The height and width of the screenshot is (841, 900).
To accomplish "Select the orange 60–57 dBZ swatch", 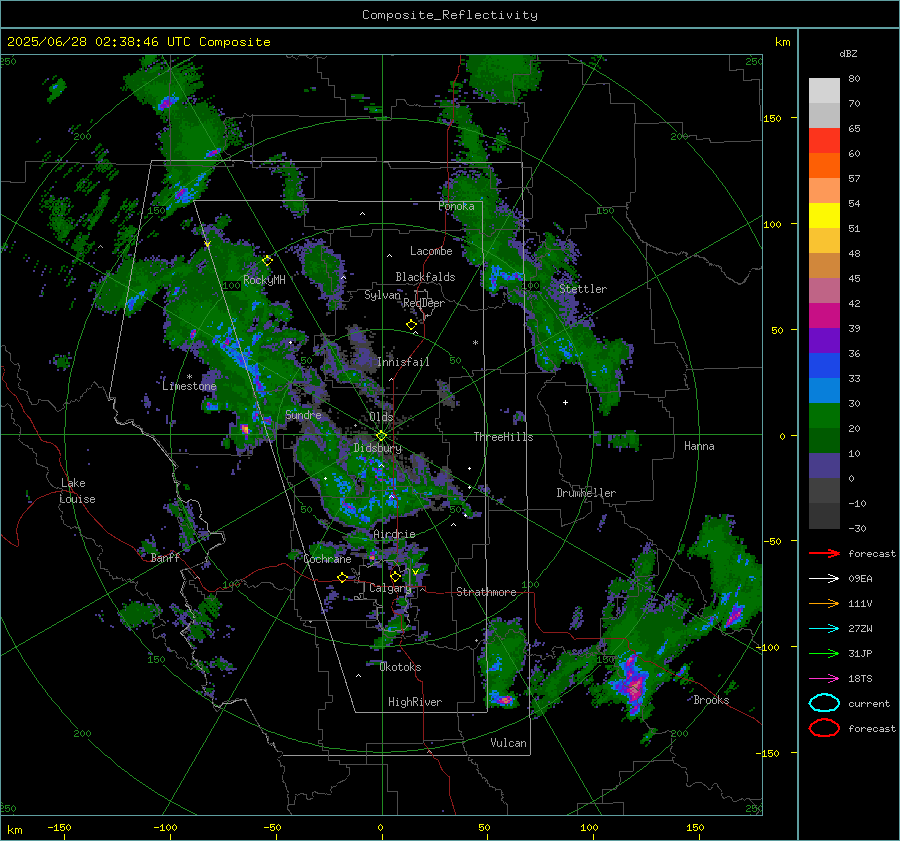I will pos(824,166).
